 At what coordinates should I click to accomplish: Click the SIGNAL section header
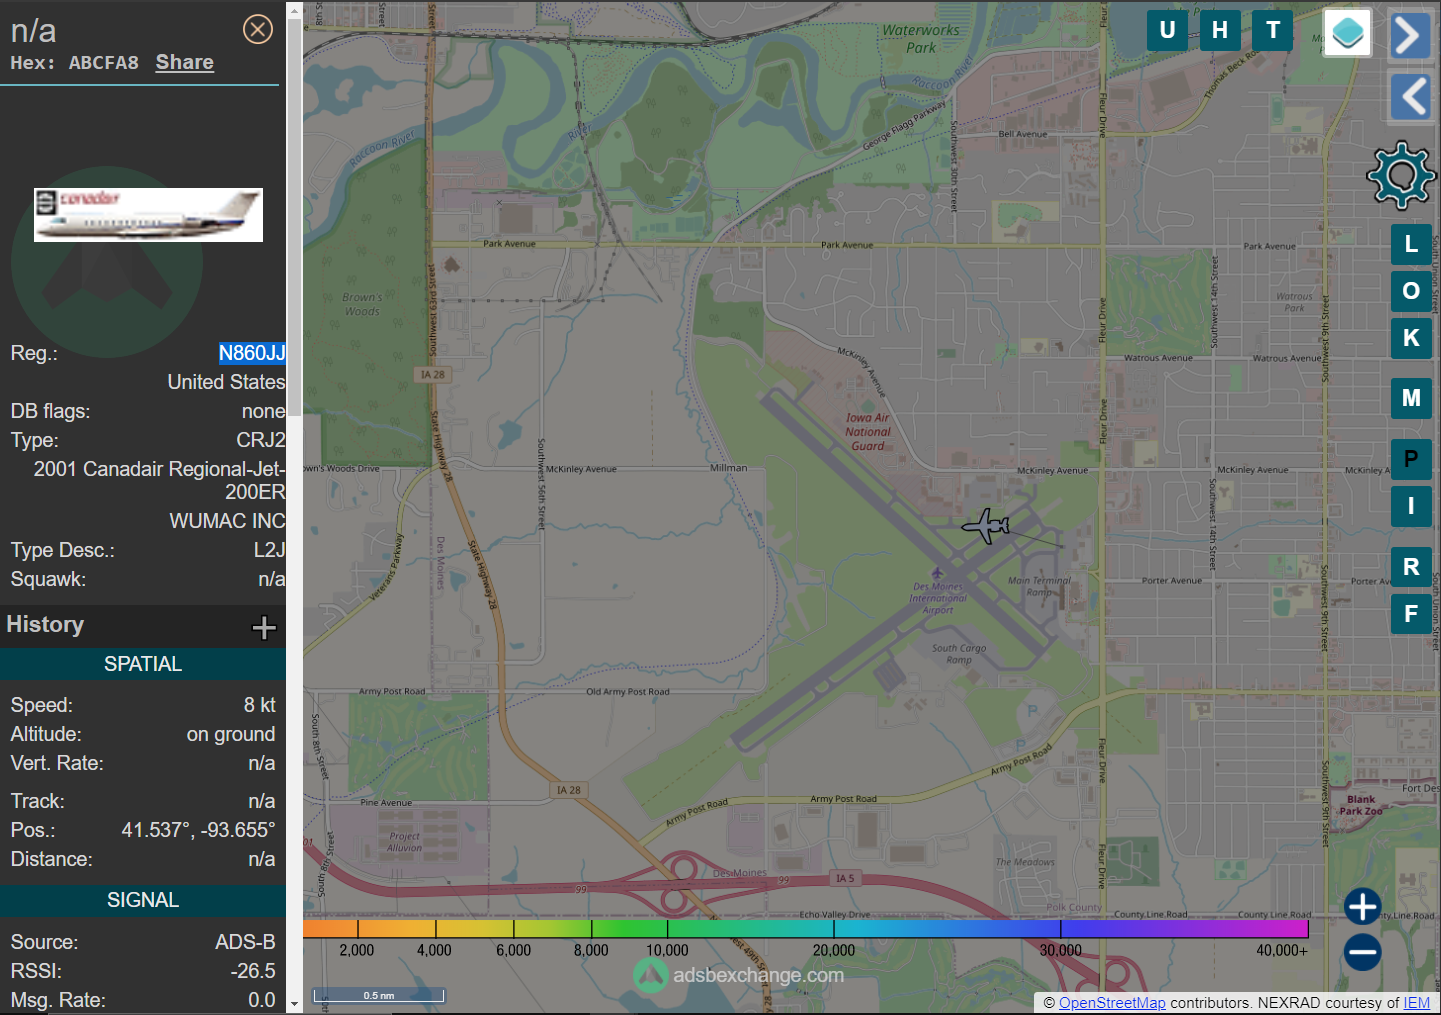(x=143, y=900)
